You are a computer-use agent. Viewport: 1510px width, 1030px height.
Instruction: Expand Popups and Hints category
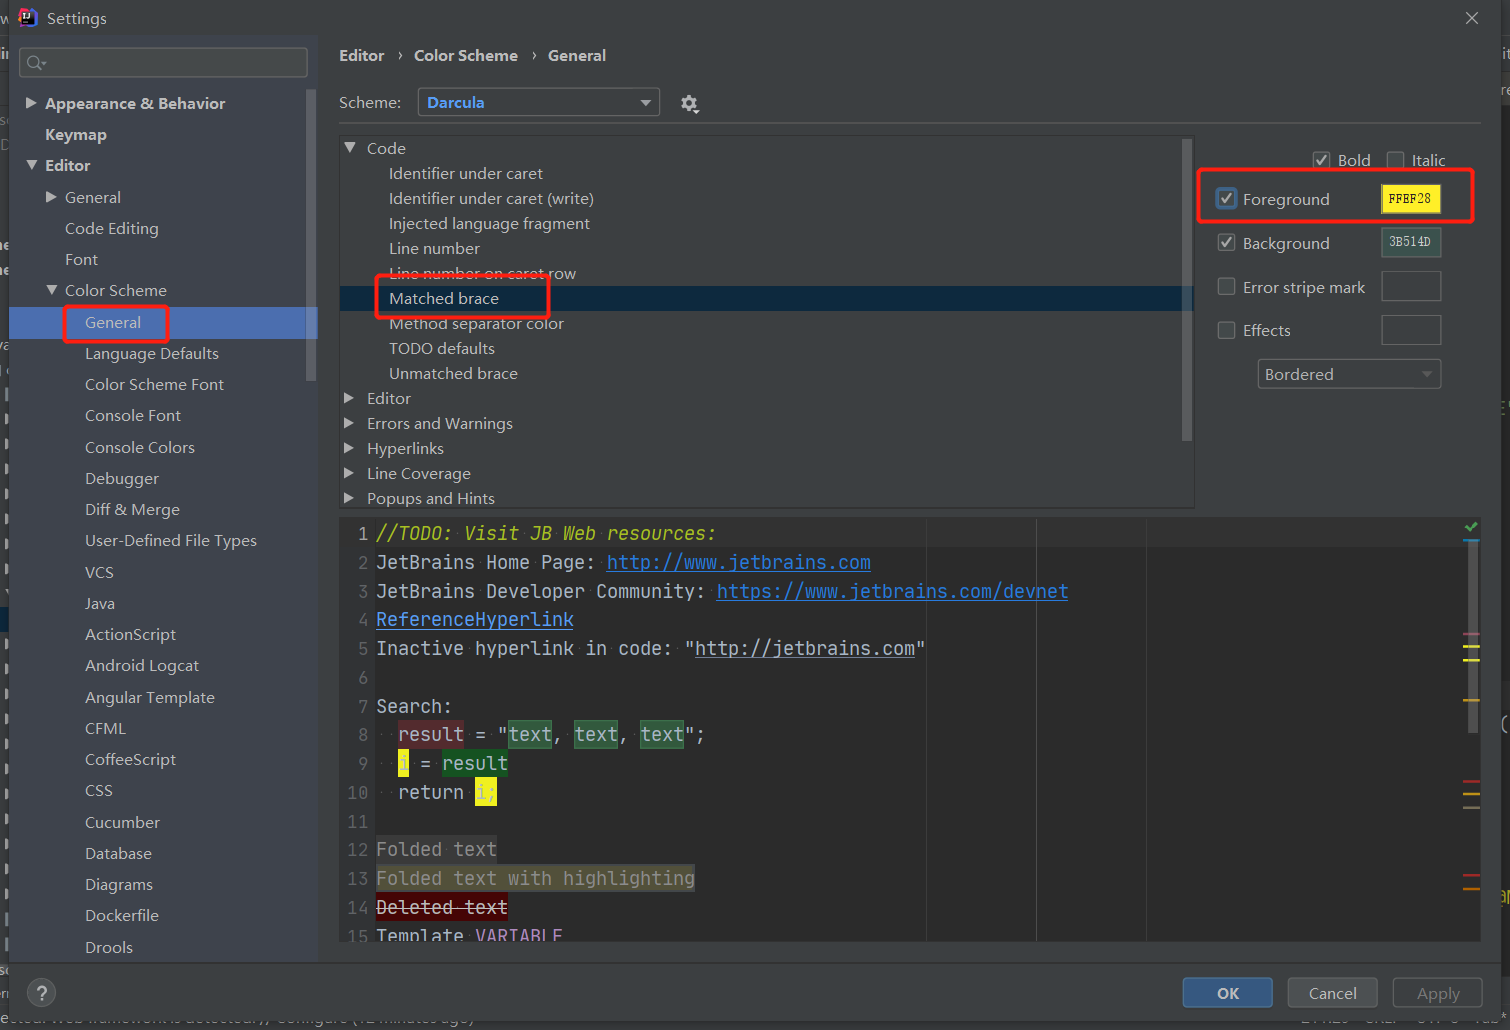click(350, 498)
